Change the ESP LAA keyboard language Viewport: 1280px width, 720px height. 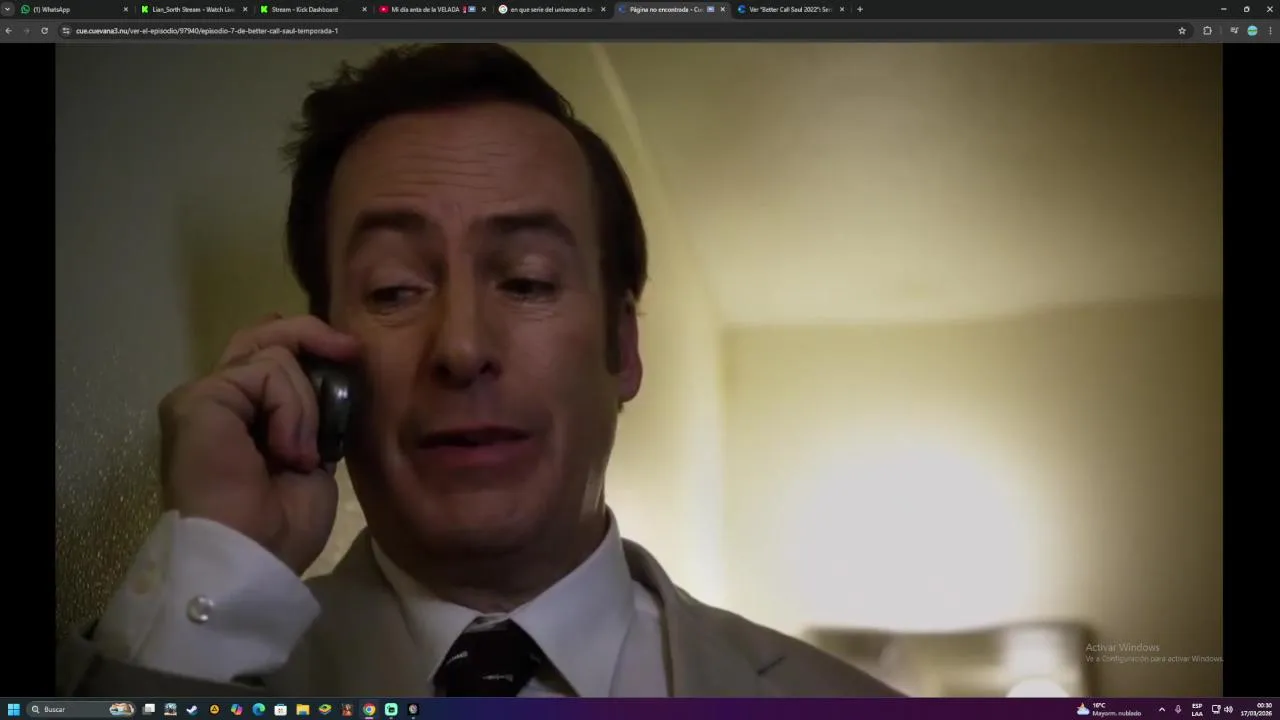(1197, 709)
